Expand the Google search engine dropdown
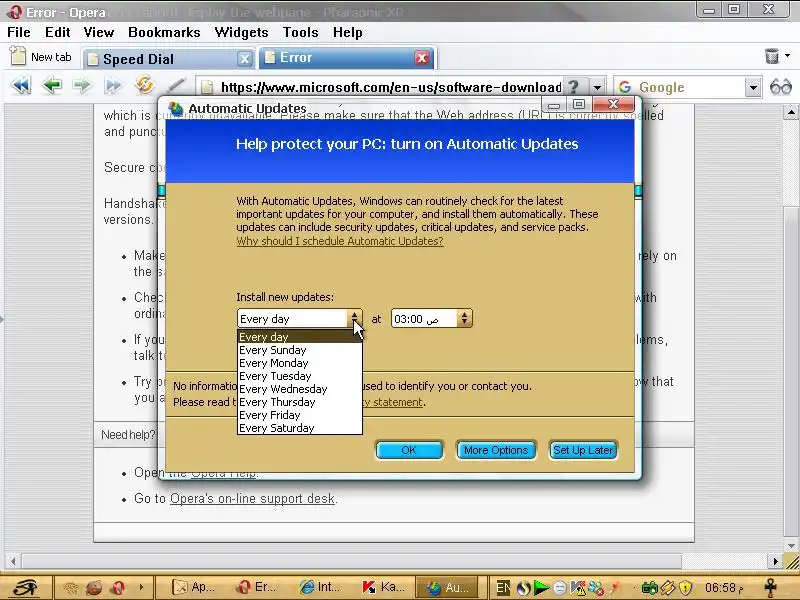 [753, 87]
